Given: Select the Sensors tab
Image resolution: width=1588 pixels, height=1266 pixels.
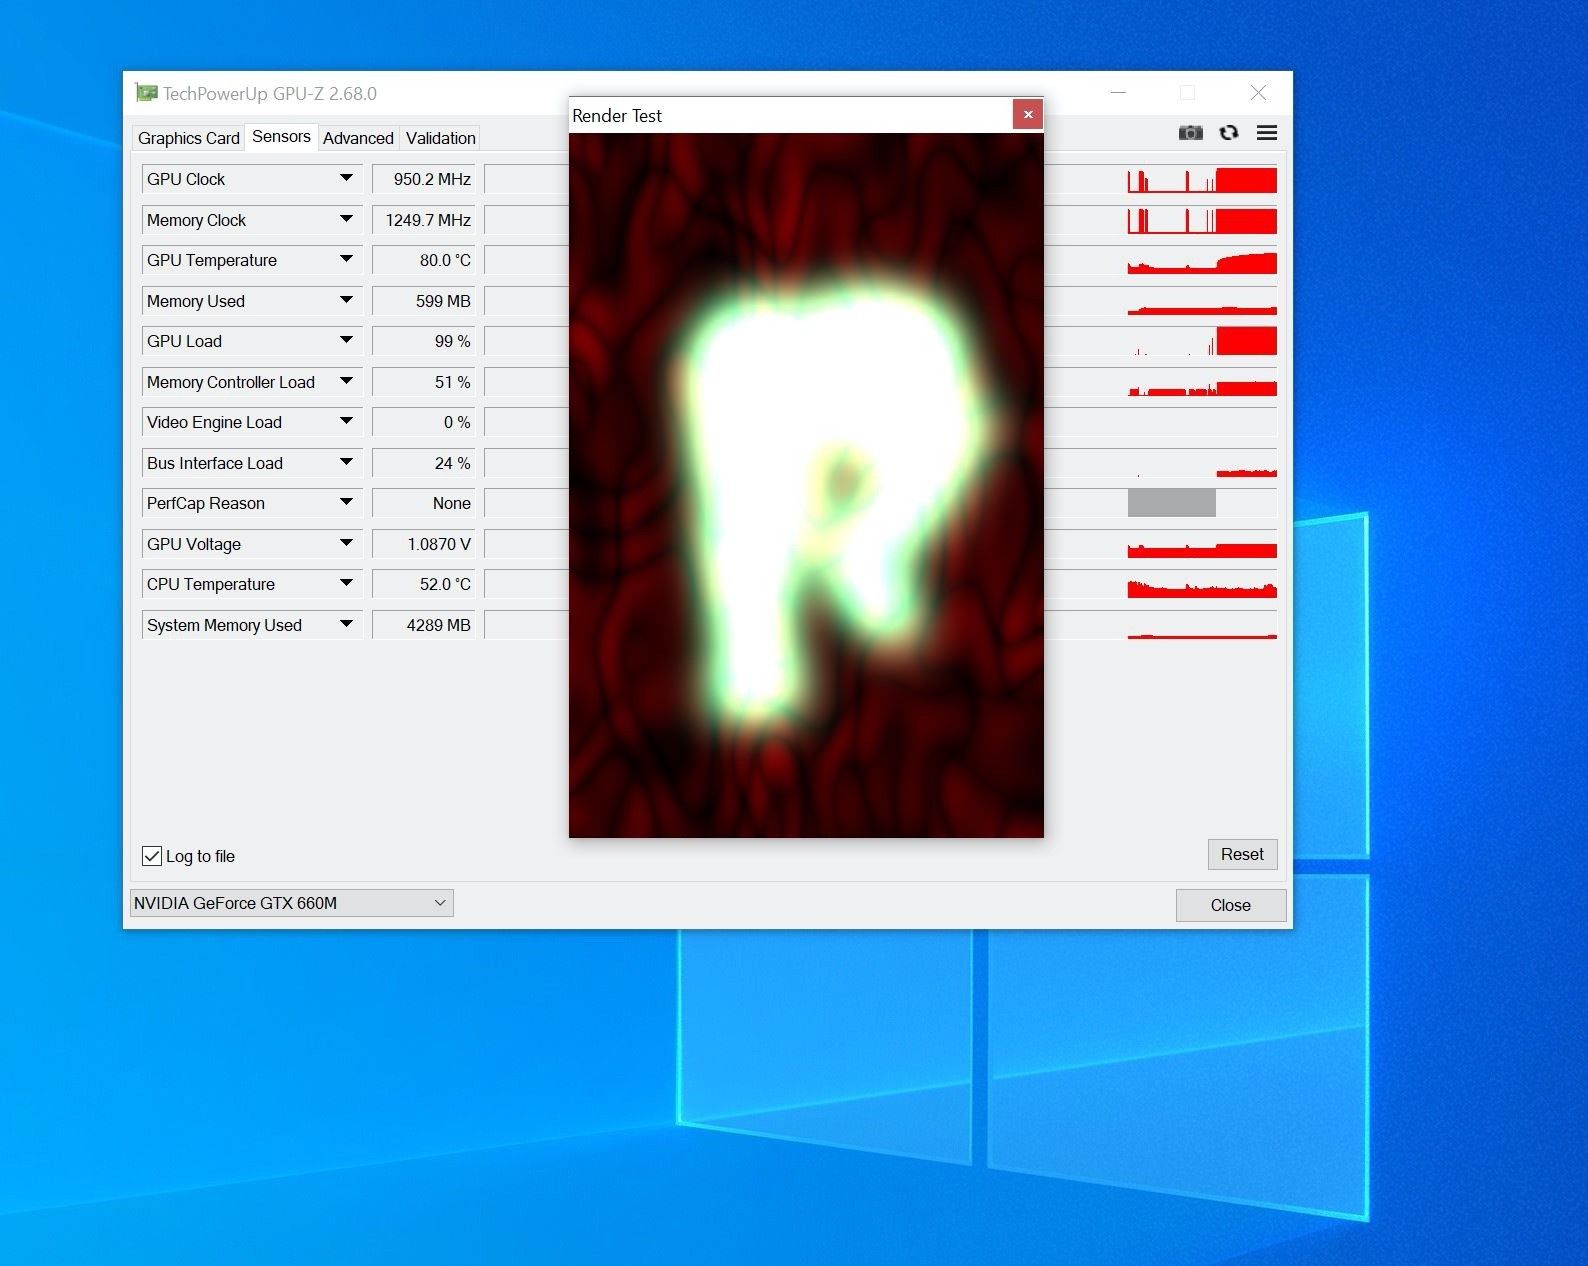Looking at the screenshot, I should click(281, 137).
